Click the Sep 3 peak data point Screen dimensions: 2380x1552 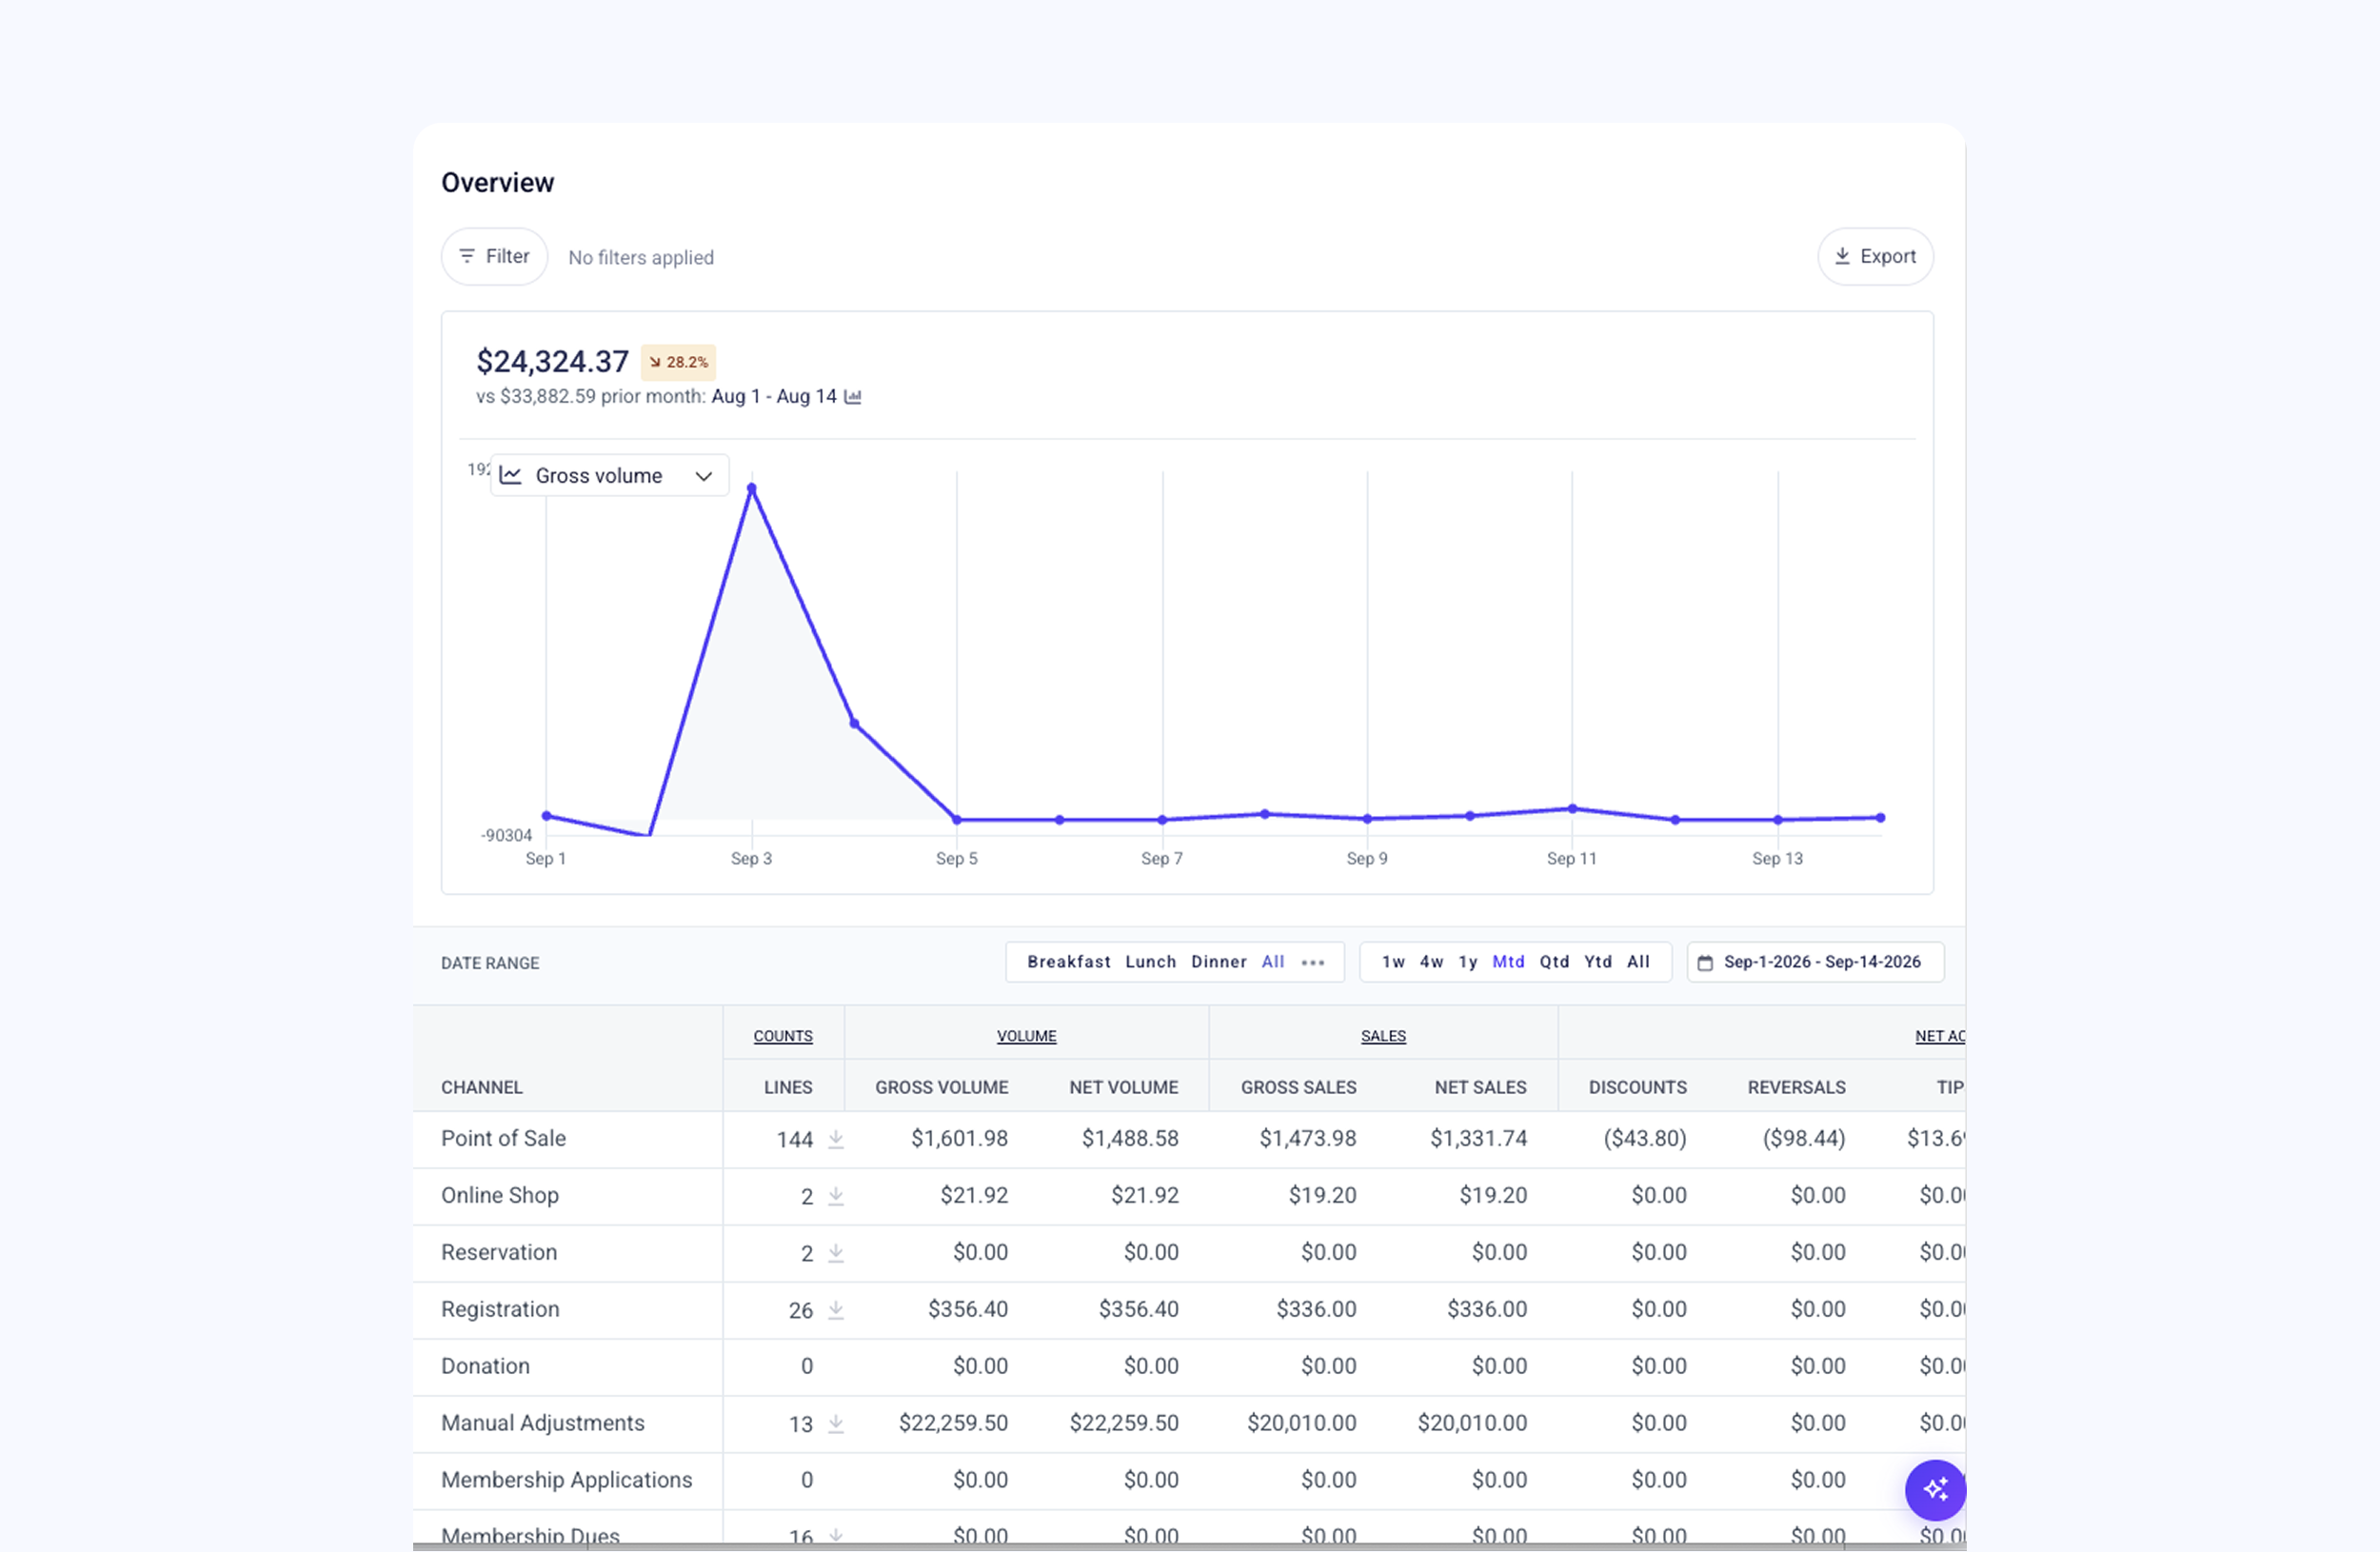[752, 489]
